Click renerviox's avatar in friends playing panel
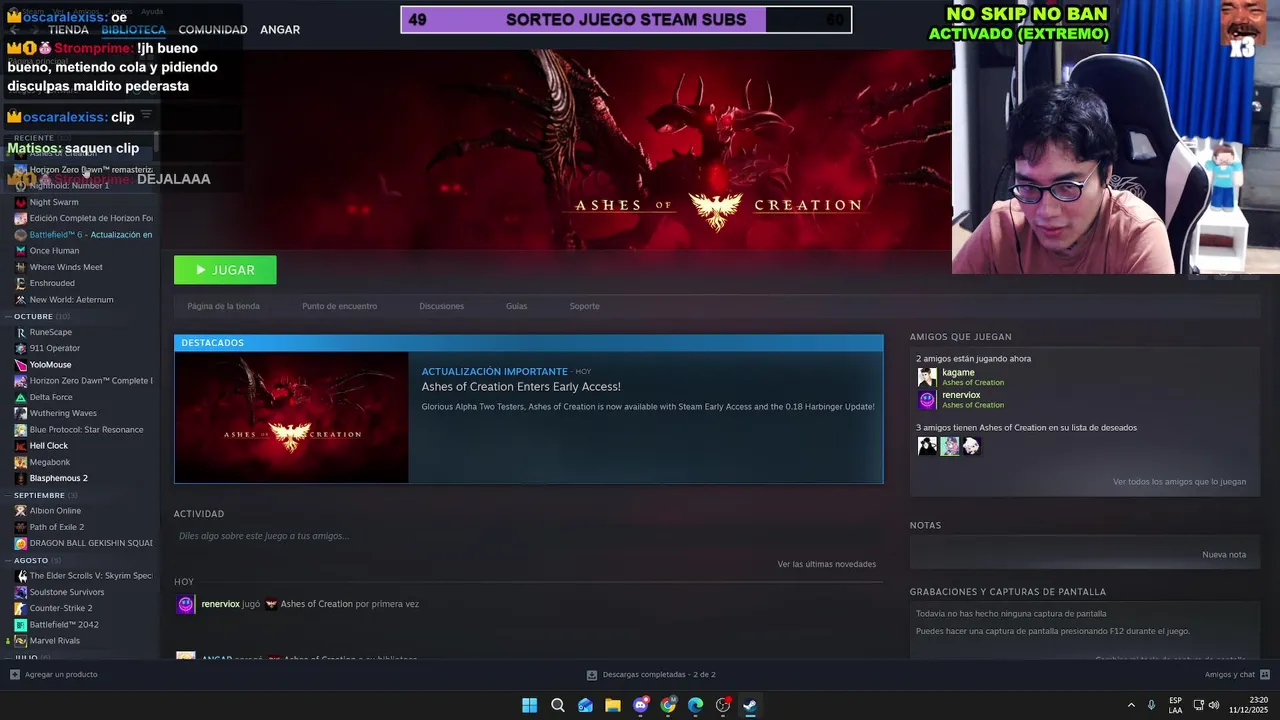1280x720 pixels. 927,400
